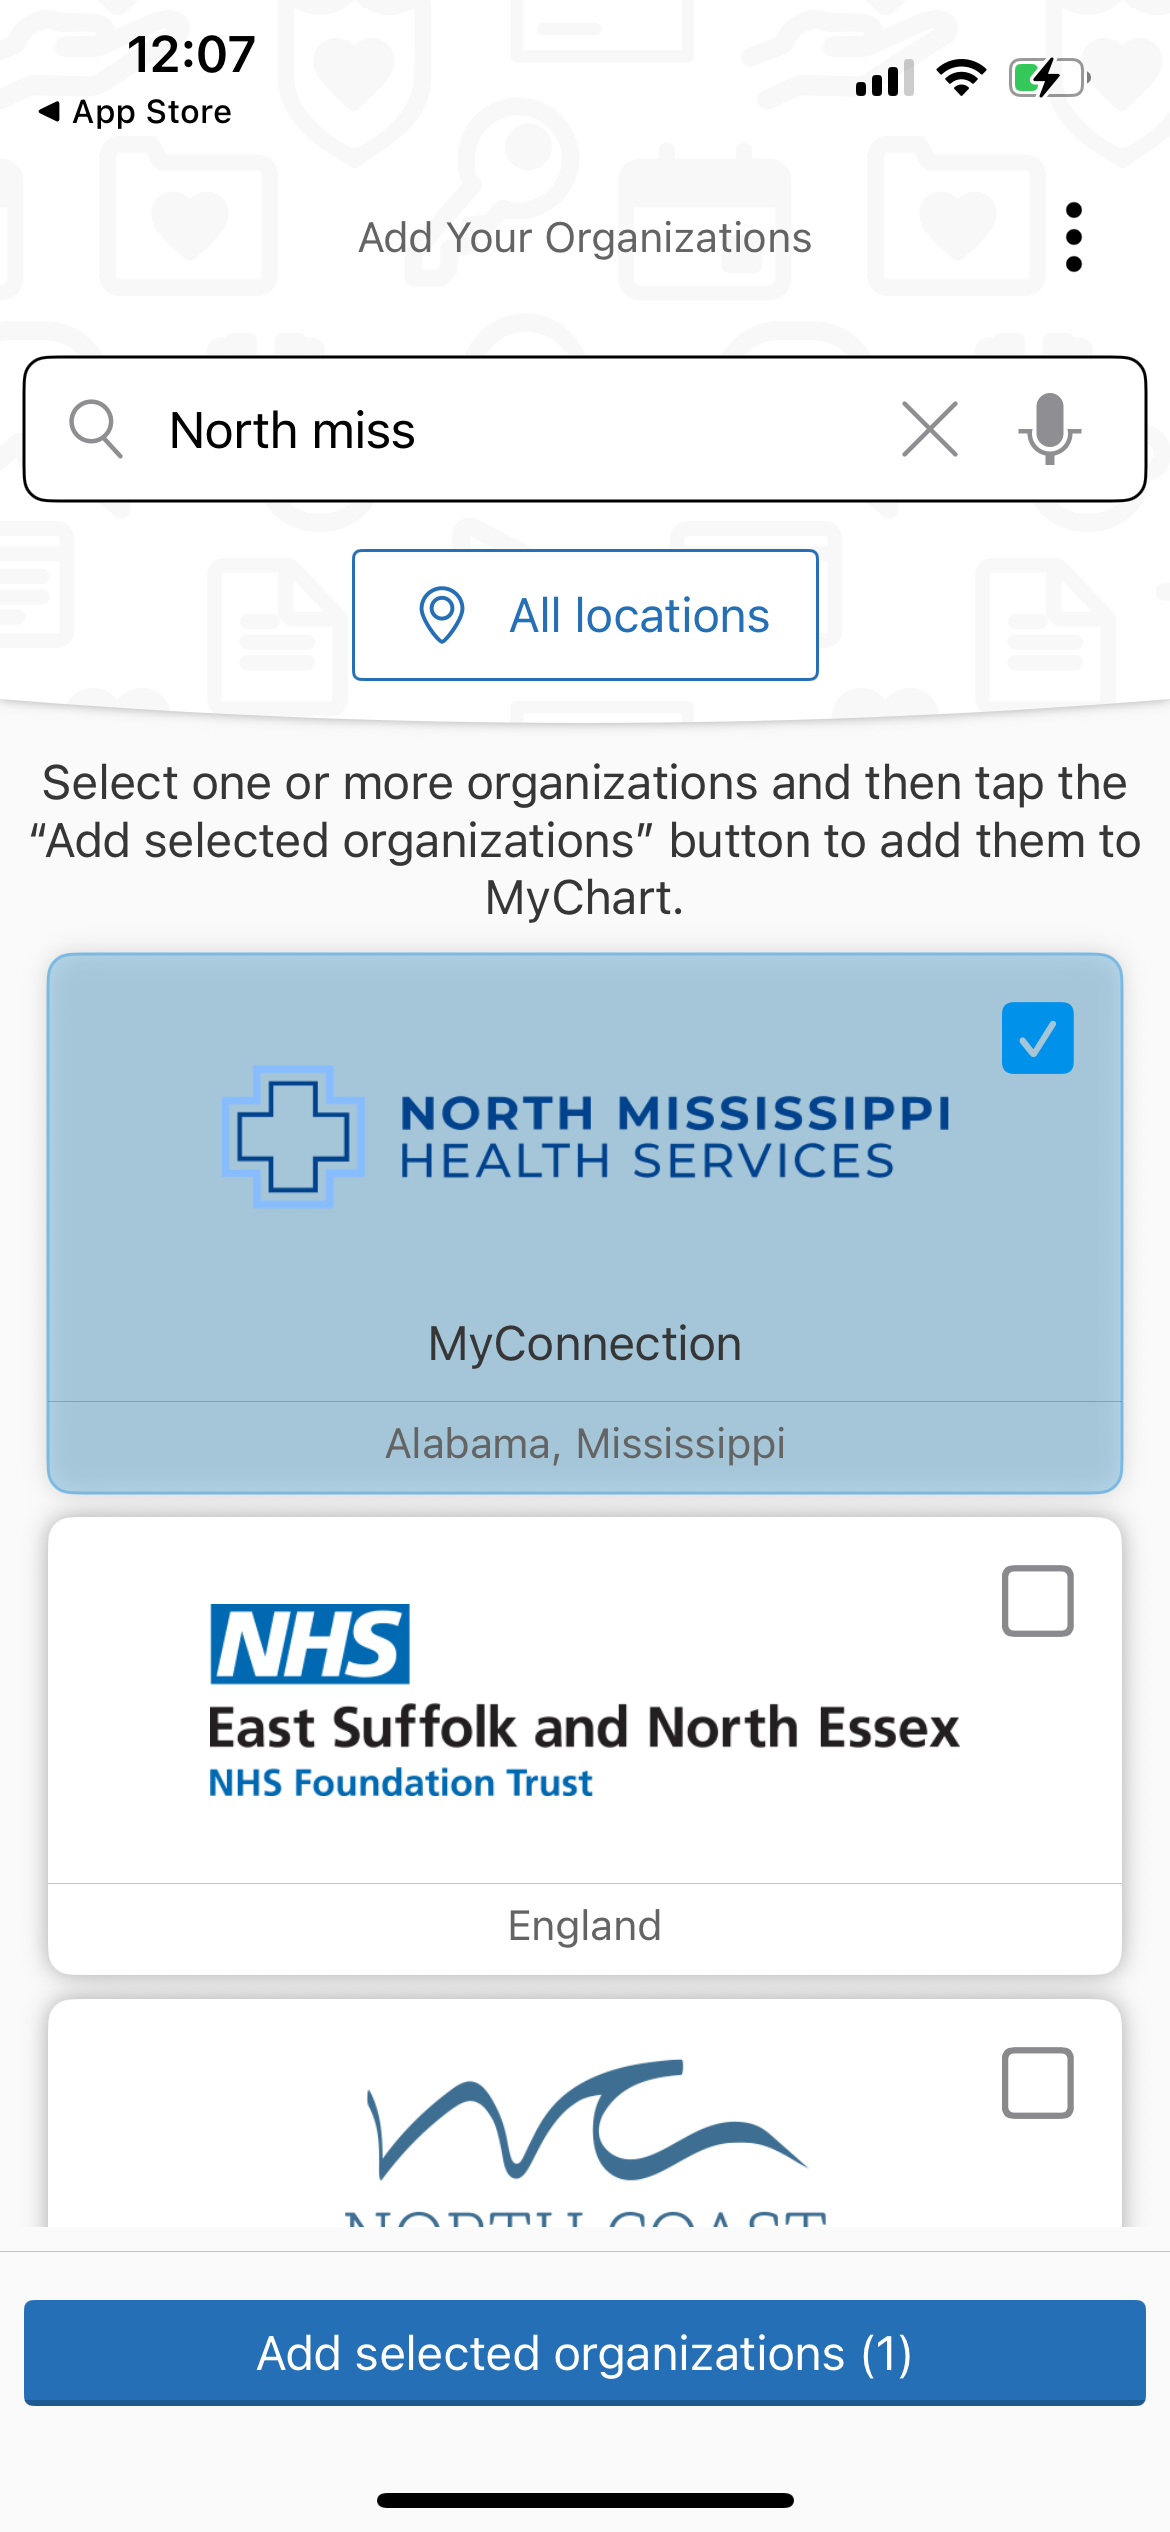
Task: Select the North Coast organization checkbox
Action: (1037, 2083)
